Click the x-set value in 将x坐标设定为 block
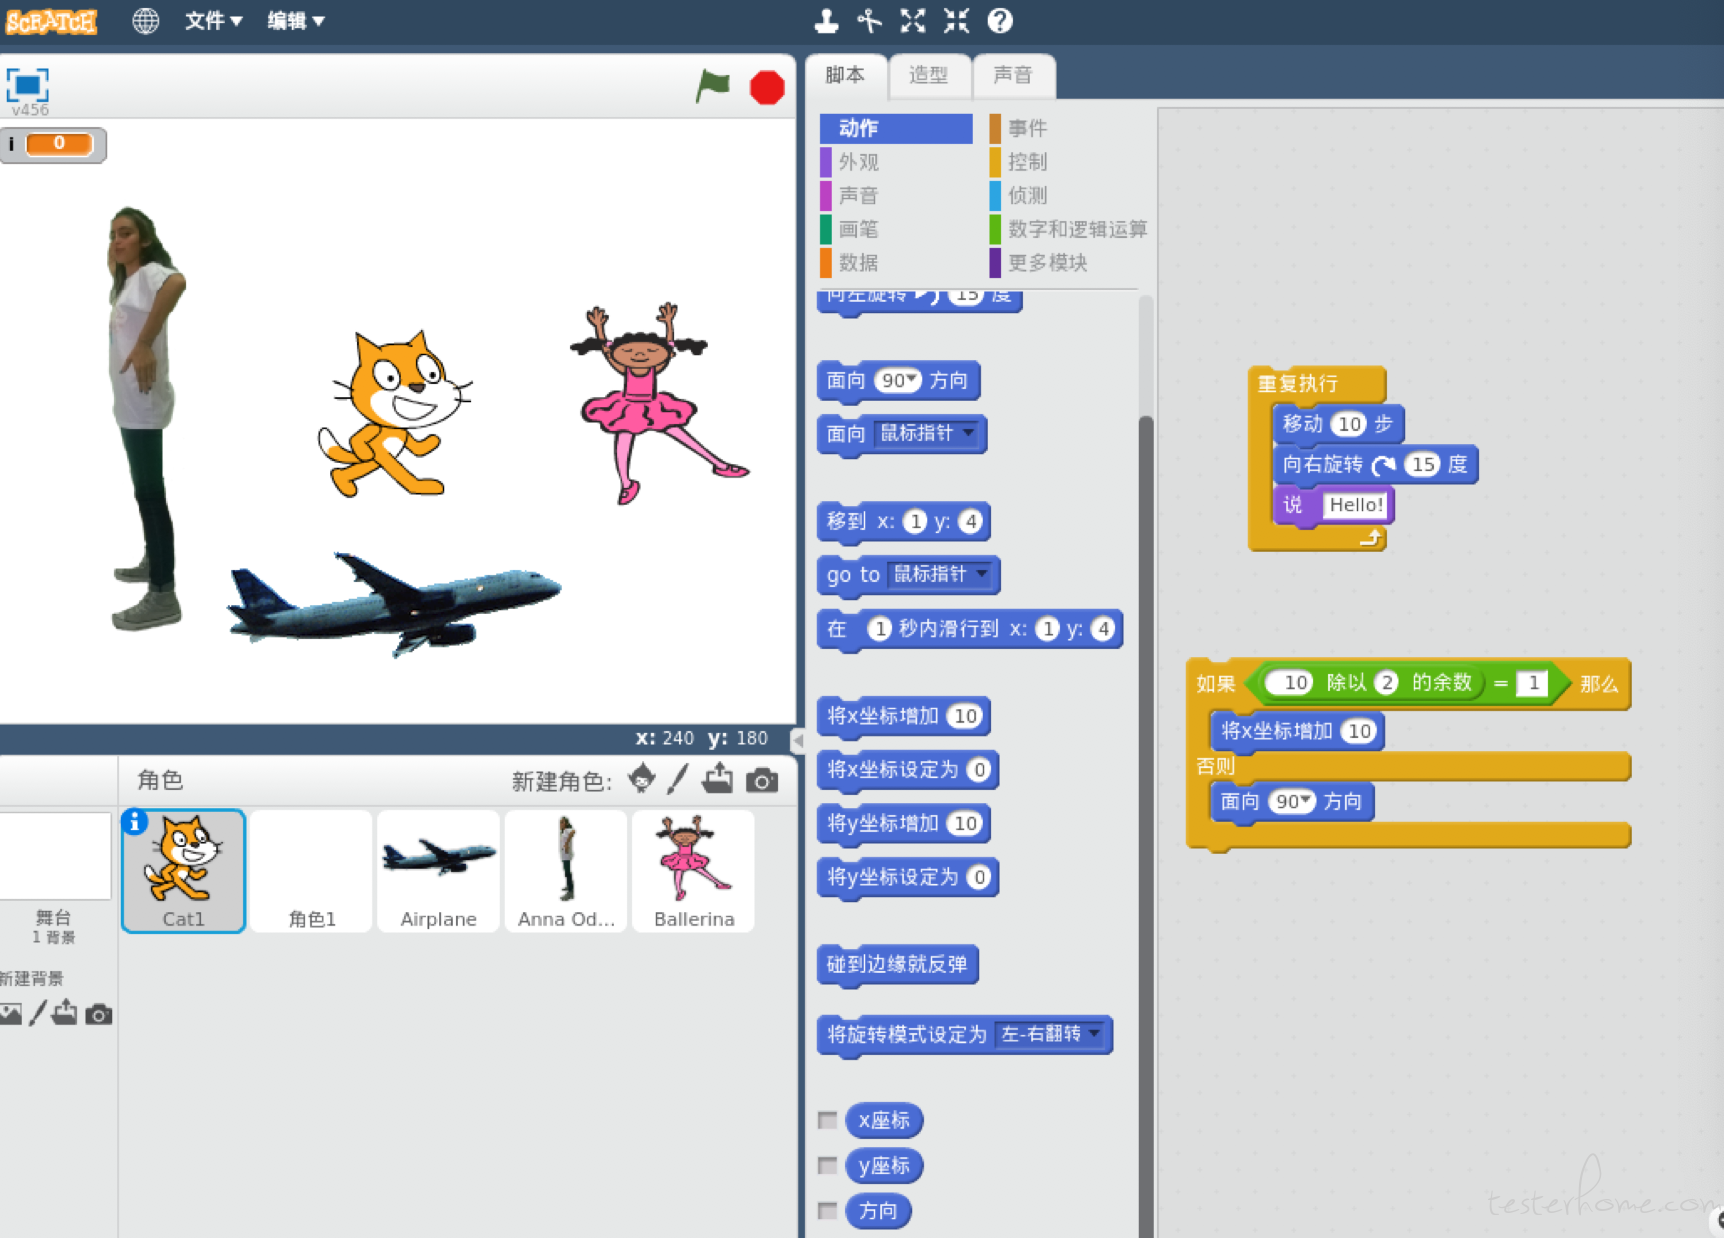The image size is (1724, 1238). (979, 769)
